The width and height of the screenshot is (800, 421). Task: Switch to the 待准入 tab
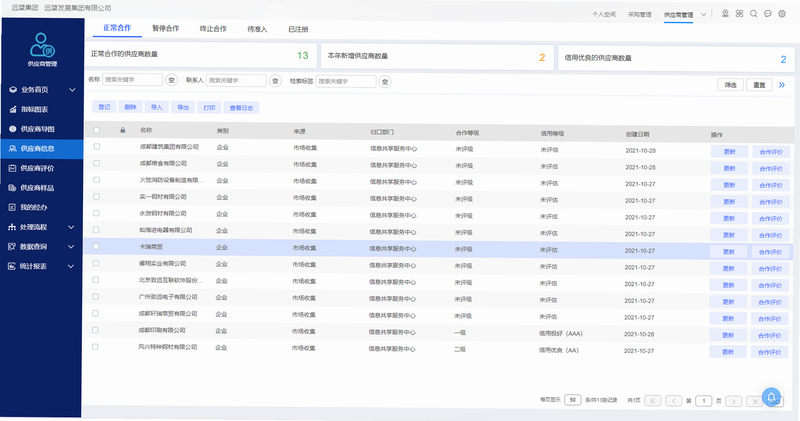click(x=257, y=29)
